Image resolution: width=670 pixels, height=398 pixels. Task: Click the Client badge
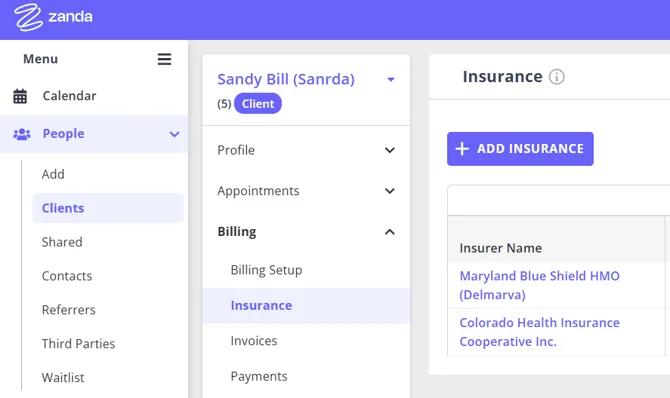tap(258, 103)
